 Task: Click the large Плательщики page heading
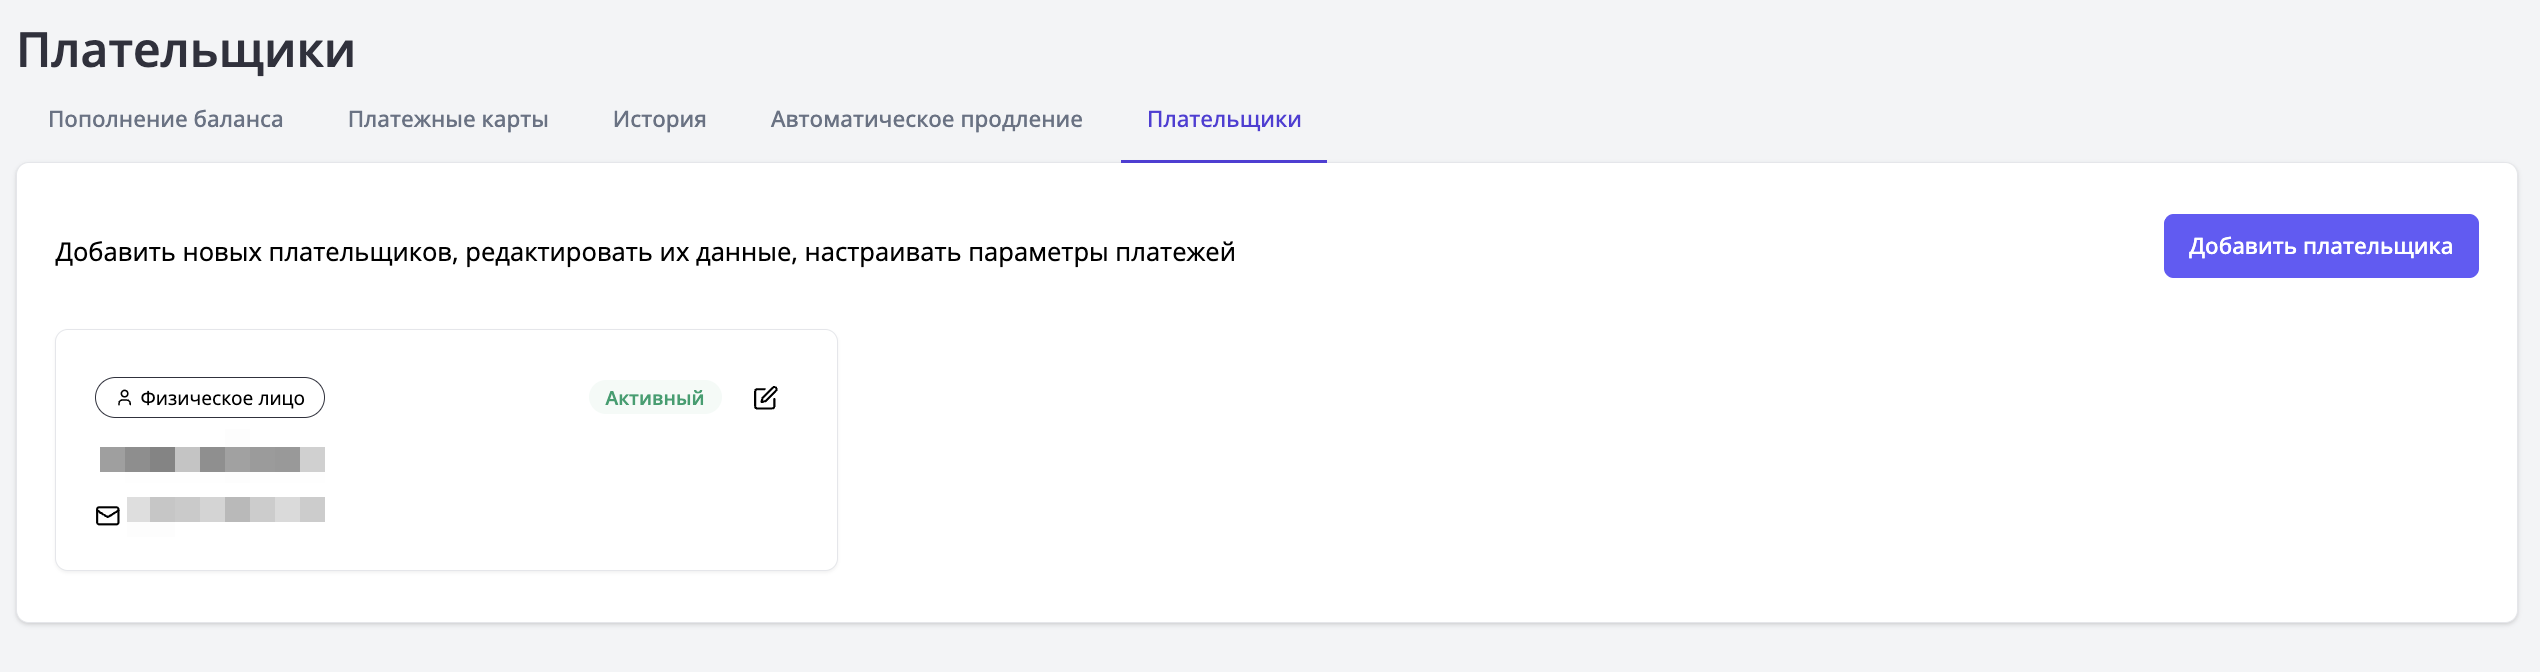click(x=186, y=50)
